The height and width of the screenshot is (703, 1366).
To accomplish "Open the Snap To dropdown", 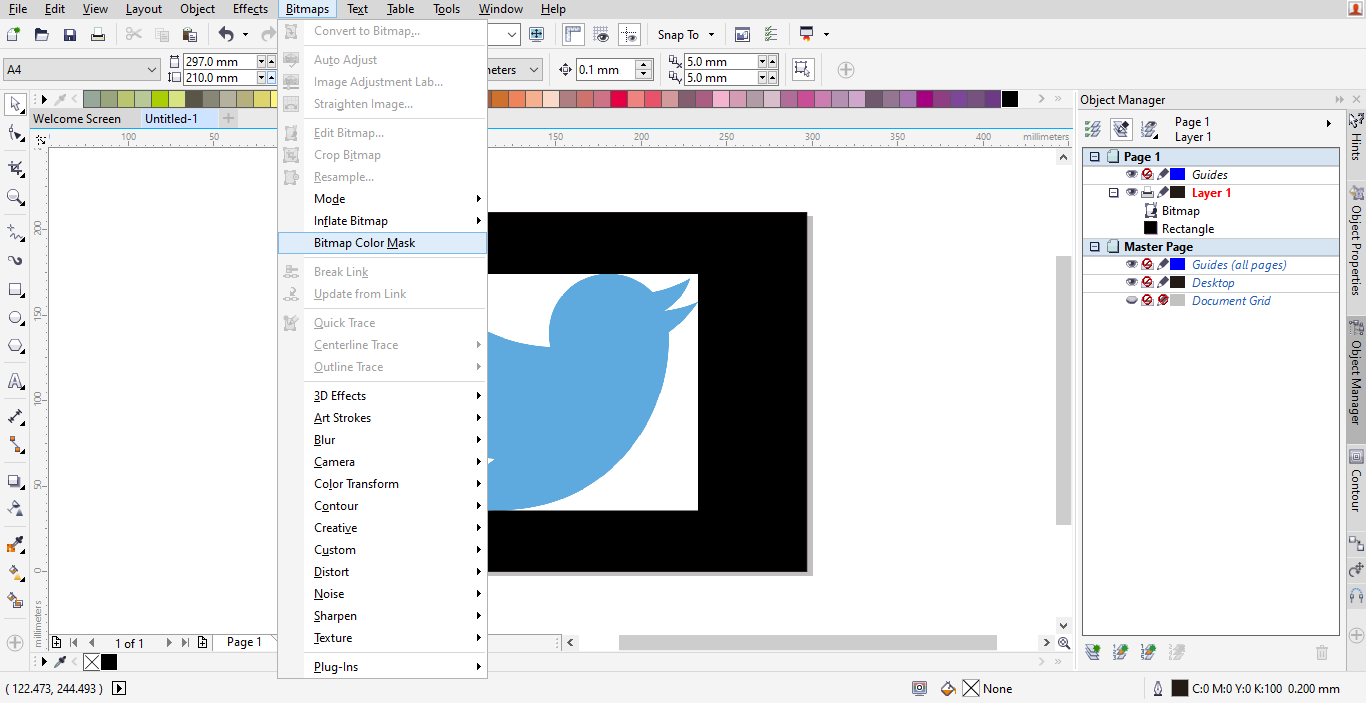I will click(x=686, y=34).
